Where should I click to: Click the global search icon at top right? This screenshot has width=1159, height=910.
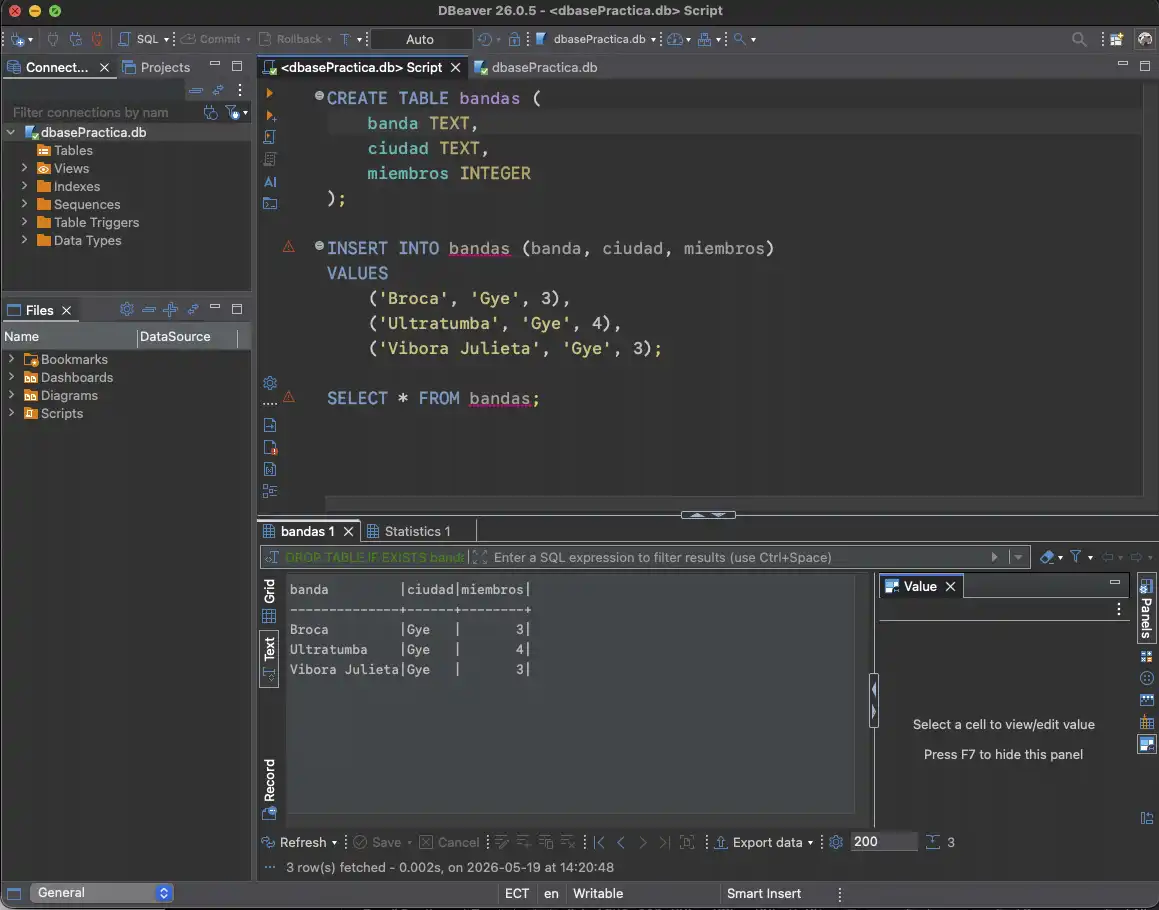click(x=1079, y=39)
